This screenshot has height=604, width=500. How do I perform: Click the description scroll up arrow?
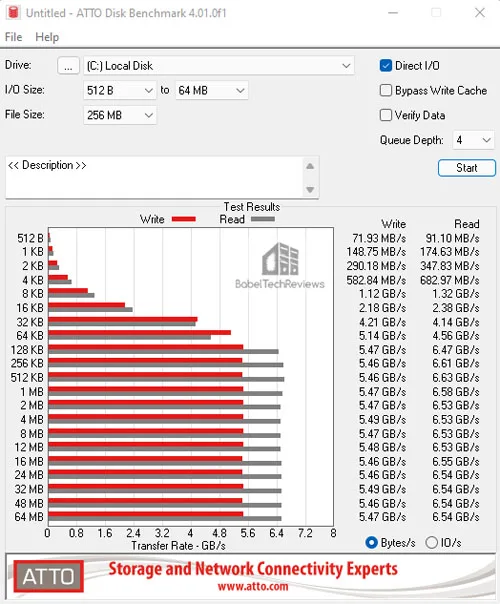310,166
